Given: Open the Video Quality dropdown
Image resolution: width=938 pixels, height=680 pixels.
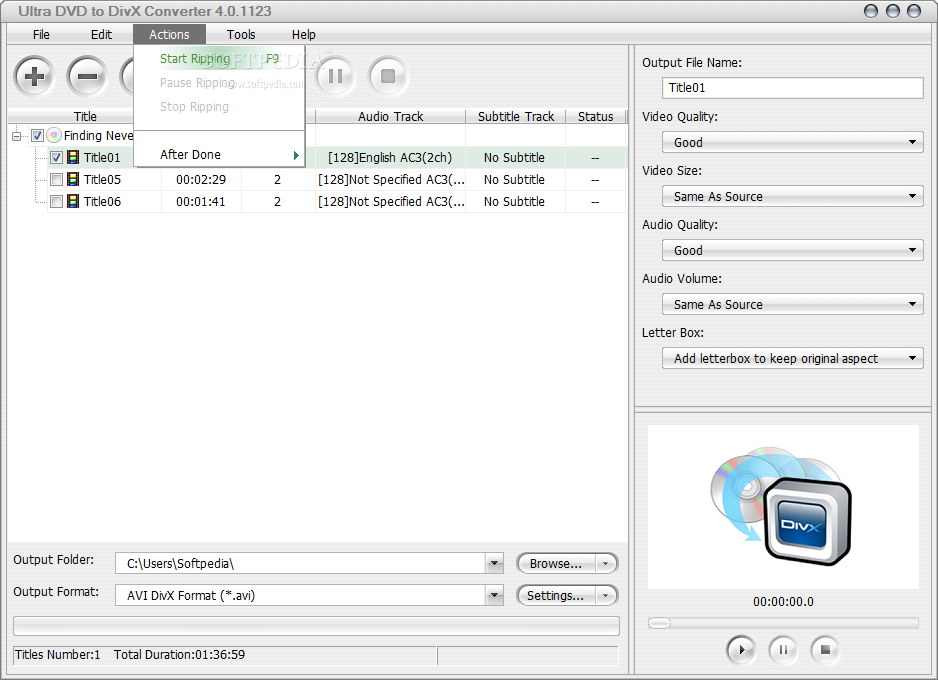Looking at the screenshot, I should point(793,142).
